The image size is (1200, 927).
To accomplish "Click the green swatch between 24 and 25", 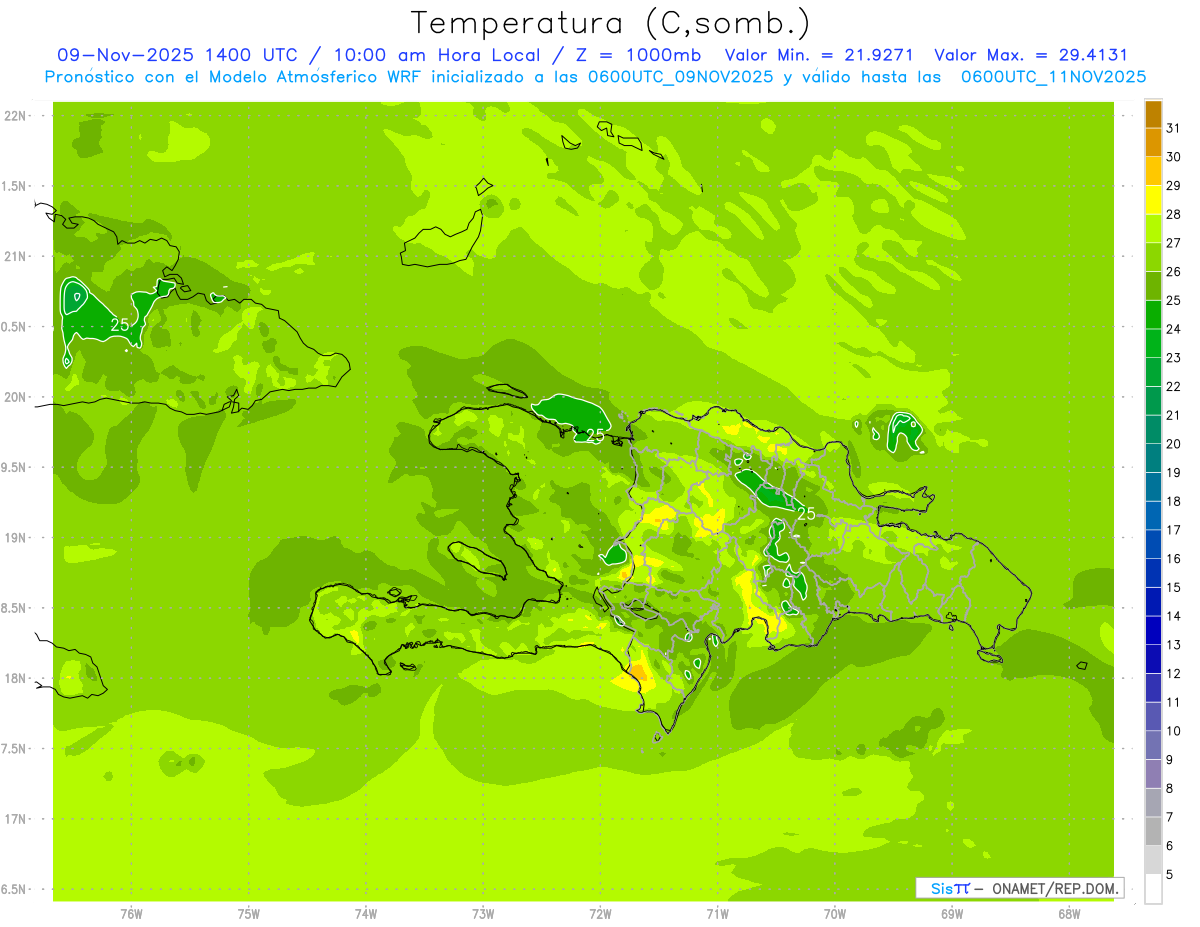I will [x=1153, y=315].
